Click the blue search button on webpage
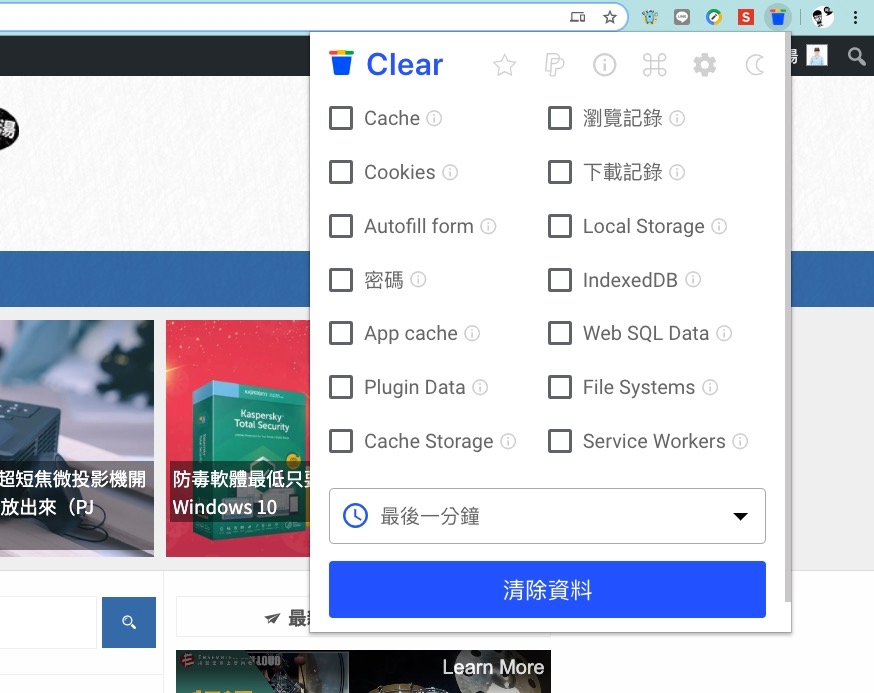The width and height of the screenshot is (874, 693). pos(129,622)
